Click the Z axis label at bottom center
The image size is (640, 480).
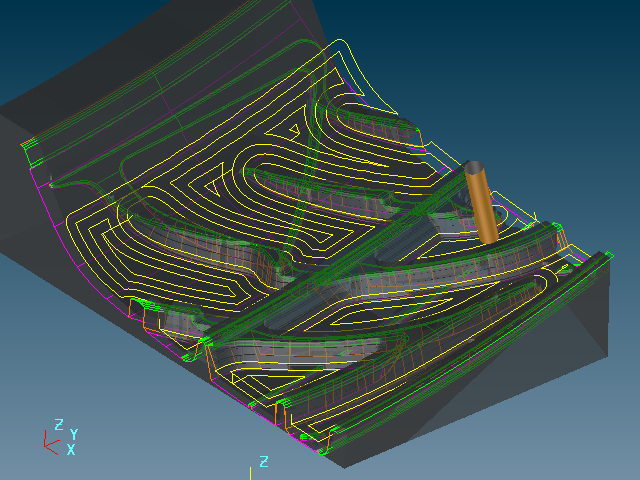click(264, 462)
